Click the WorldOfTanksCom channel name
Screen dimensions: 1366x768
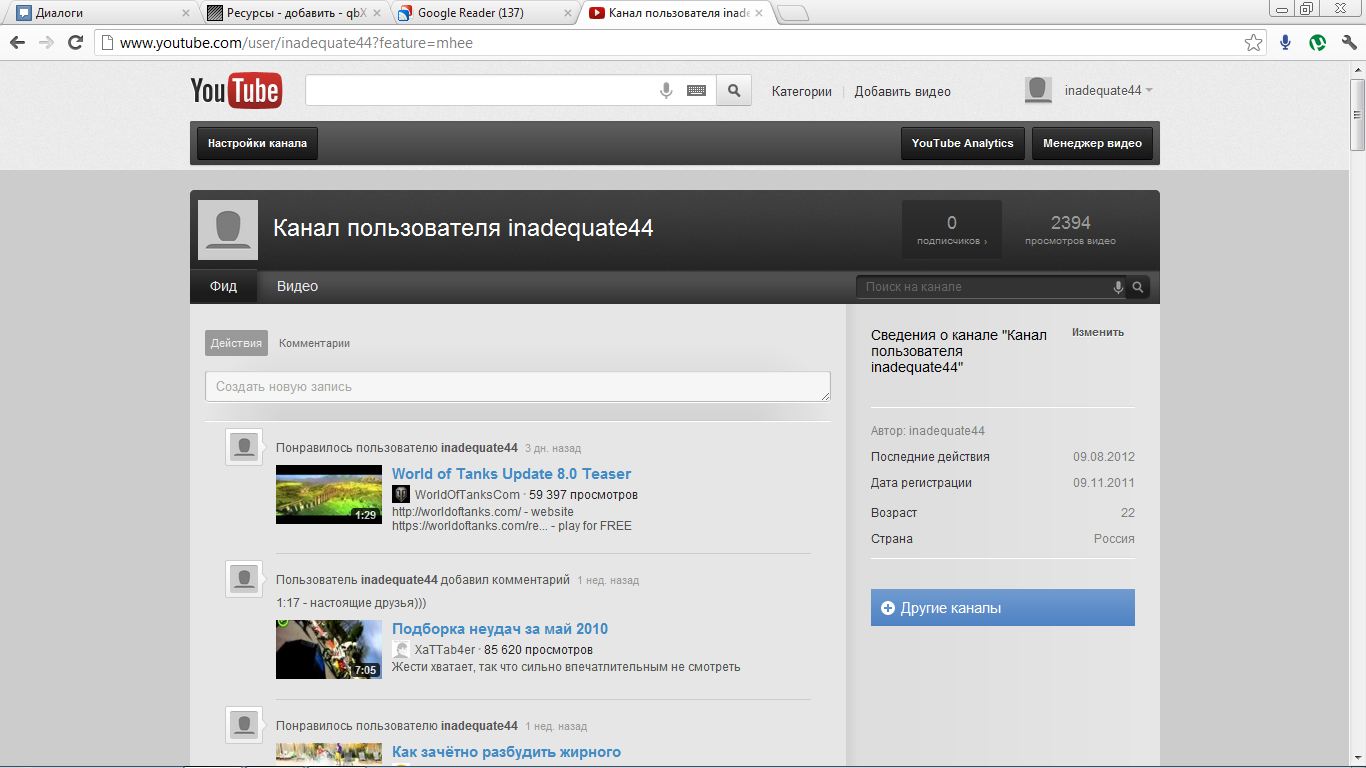pyautogui.click(x=467, y=495)
